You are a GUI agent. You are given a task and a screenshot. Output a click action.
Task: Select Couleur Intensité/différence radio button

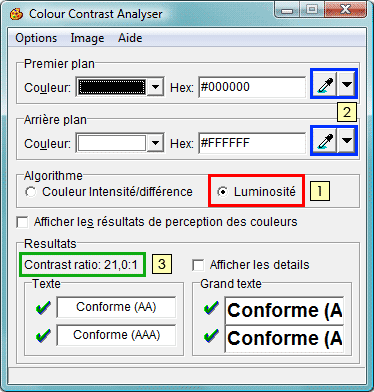(31, 192)
